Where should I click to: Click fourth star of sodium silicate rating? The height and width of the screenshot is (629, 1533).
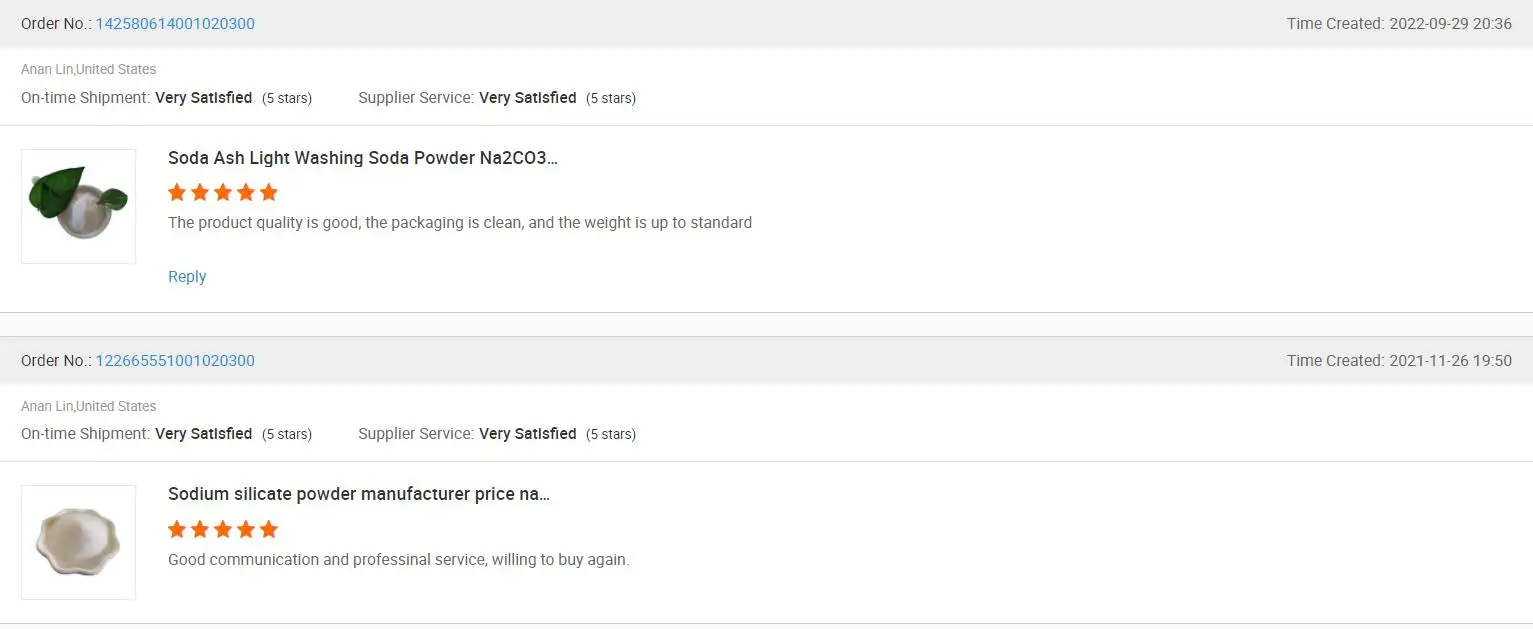(246, 529)
